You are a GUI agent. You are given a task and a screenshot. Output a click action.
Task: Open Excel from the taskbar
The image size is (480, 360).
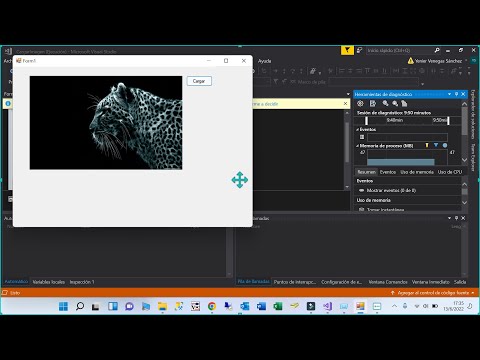pos(278,306)
